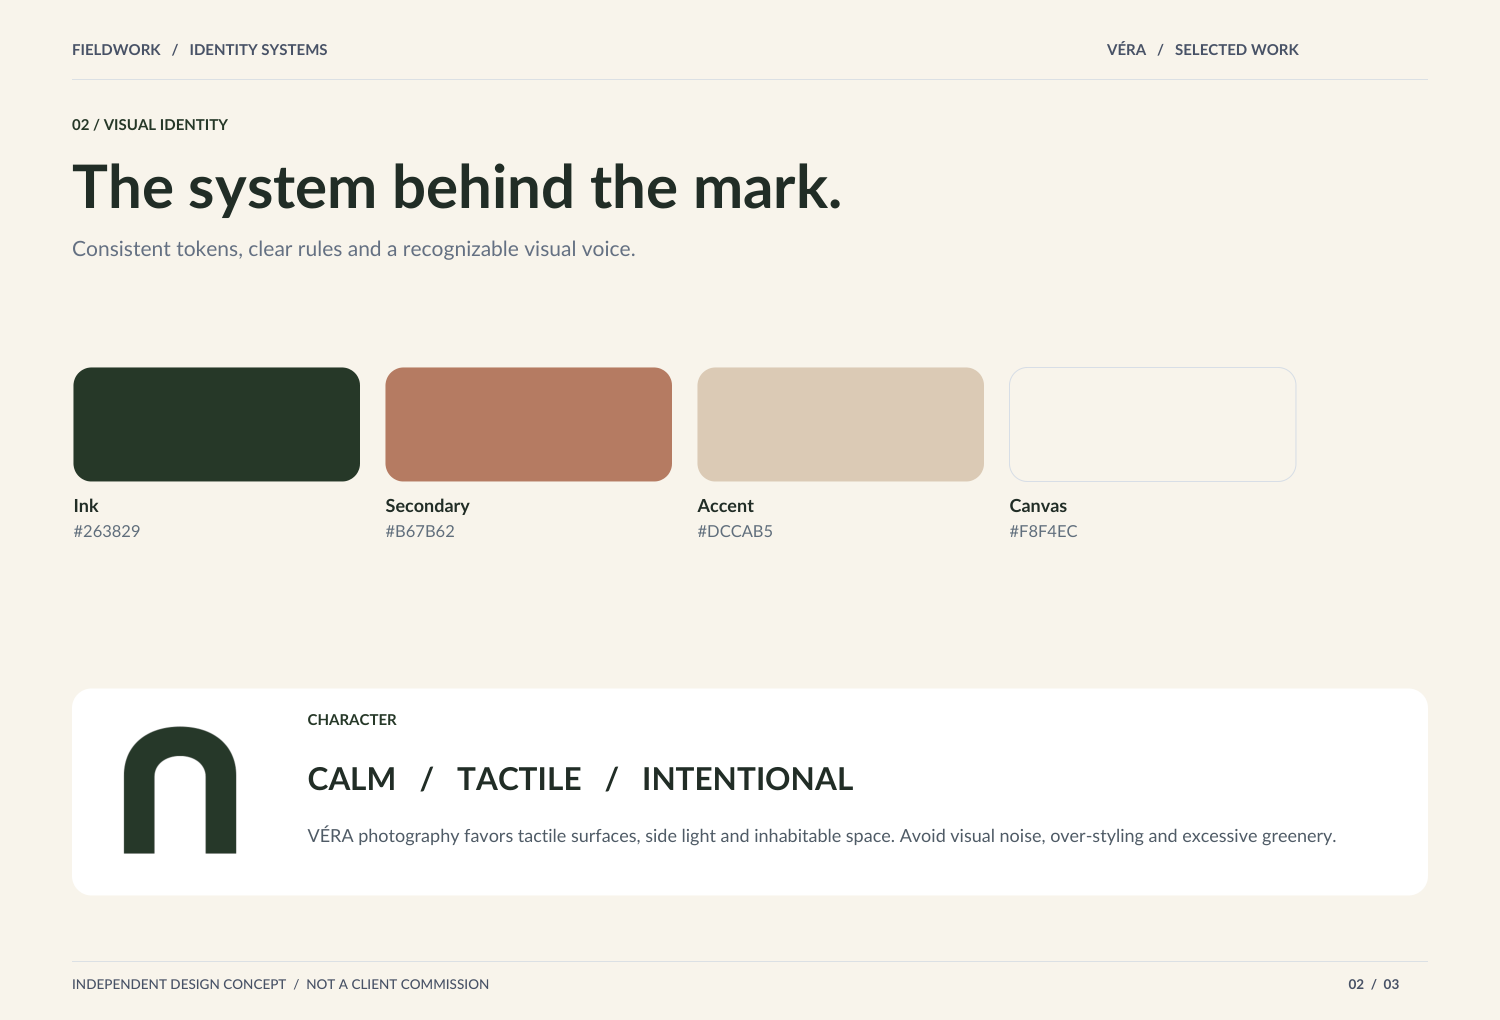Viewport: 1500px width, 1020px height.
Task: Click SELECTED WORK in the header
Action: [x=1237, y=50]
